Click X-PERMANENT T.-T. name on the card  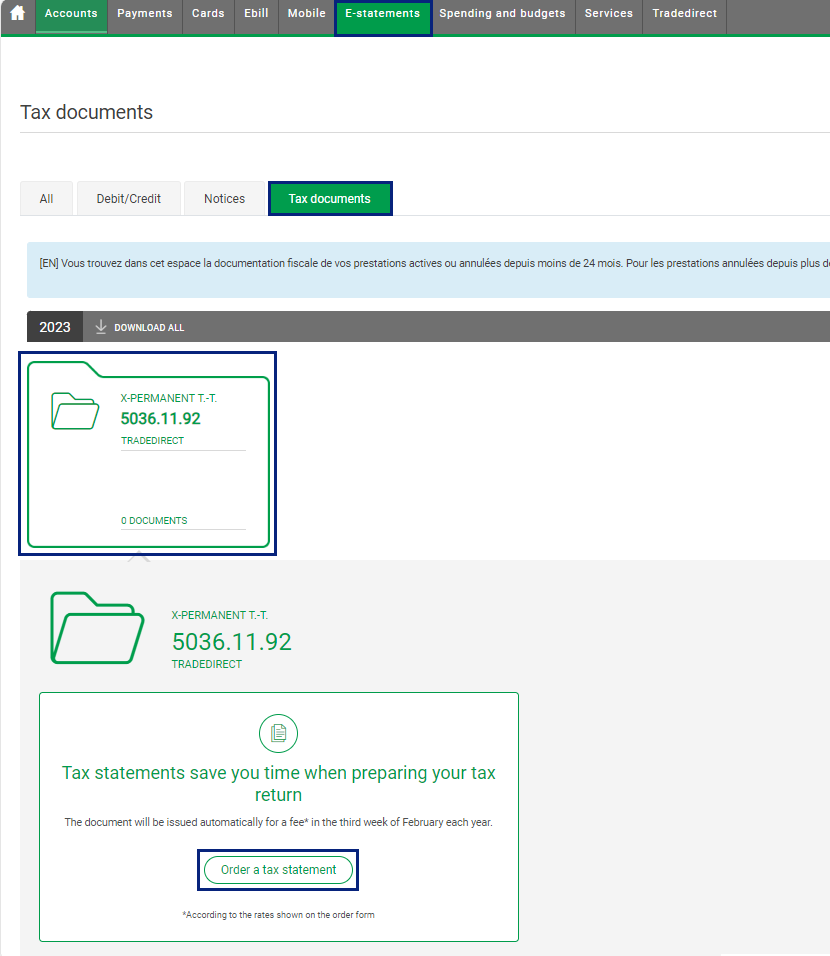point(169,398)
